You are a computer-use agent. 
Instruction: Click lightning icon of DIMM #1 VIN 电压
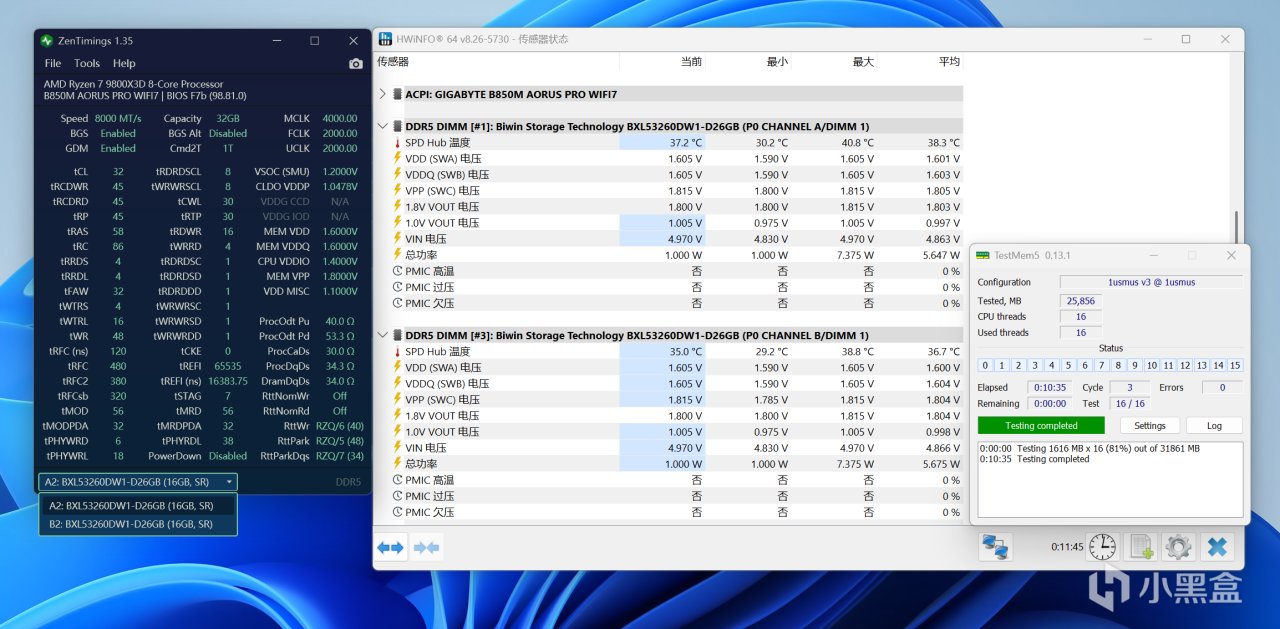pyautogui.click(x=397, y=239)
